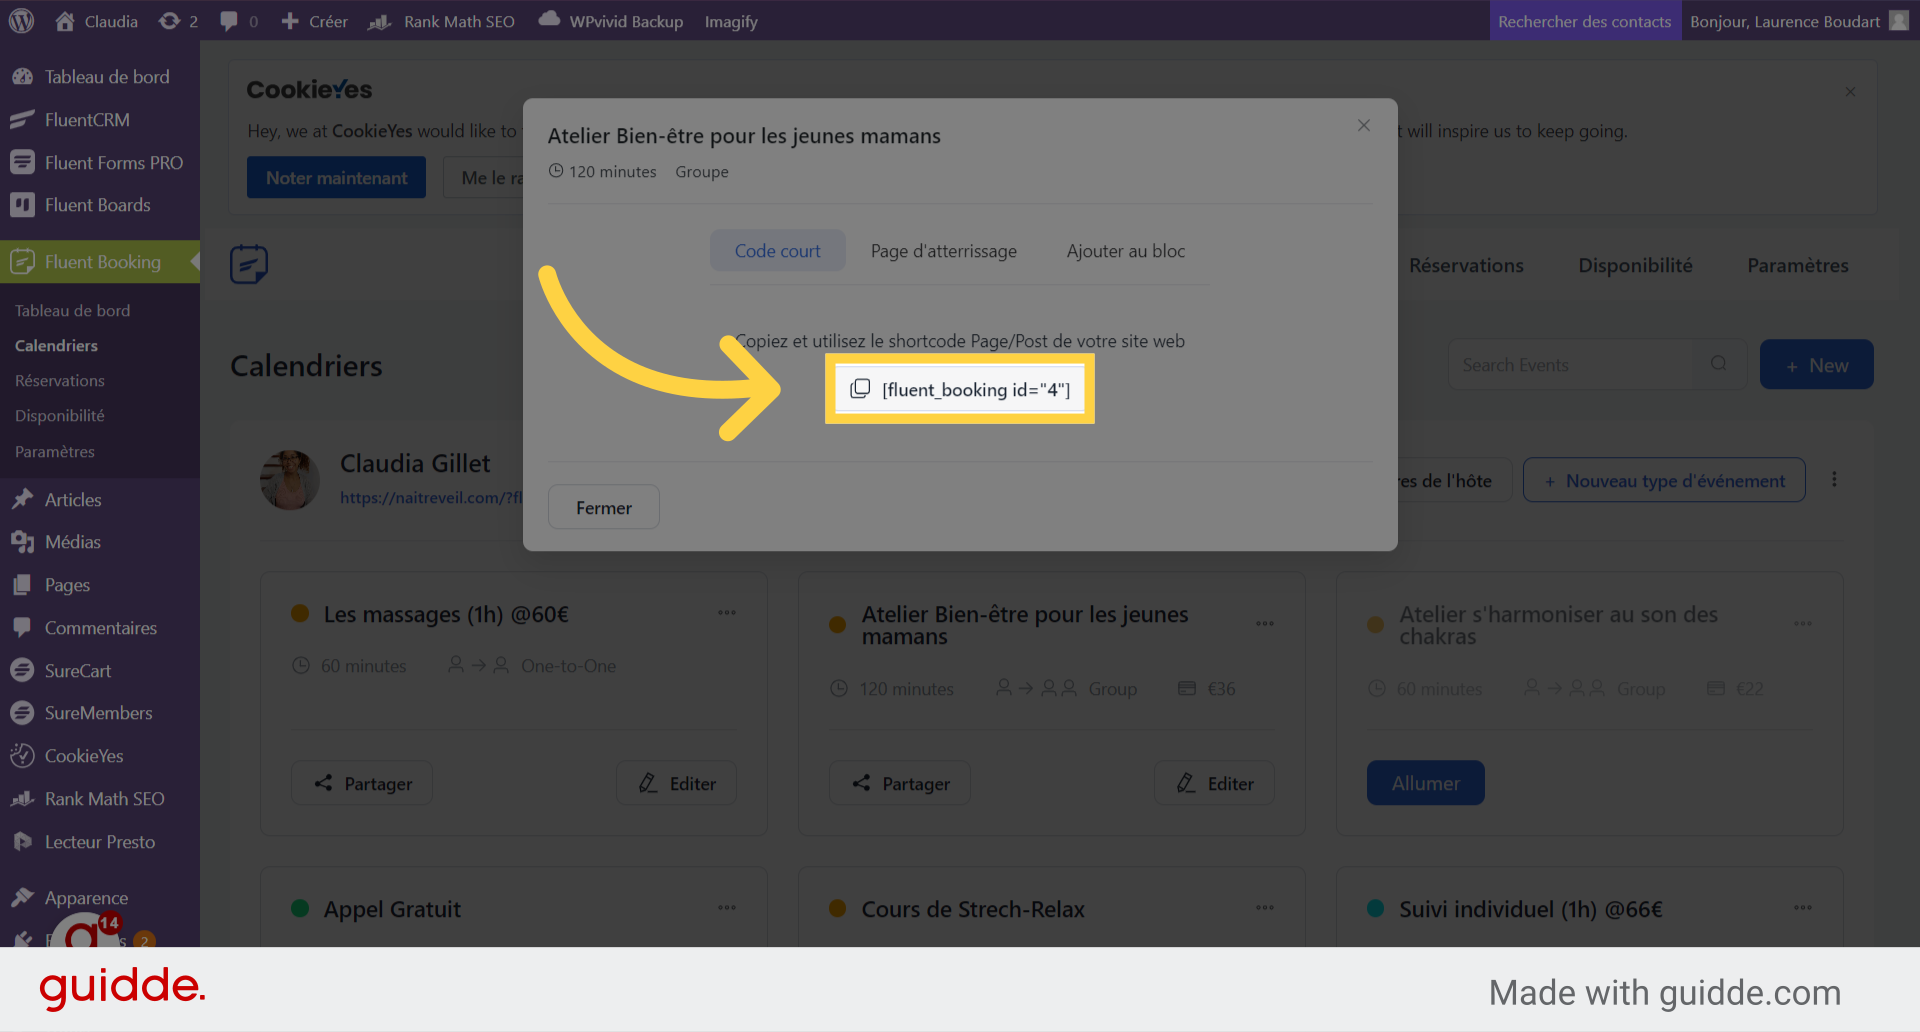Open Réservations top navigation tab
This screenshot has height=1032, width=1920.
1466,266
